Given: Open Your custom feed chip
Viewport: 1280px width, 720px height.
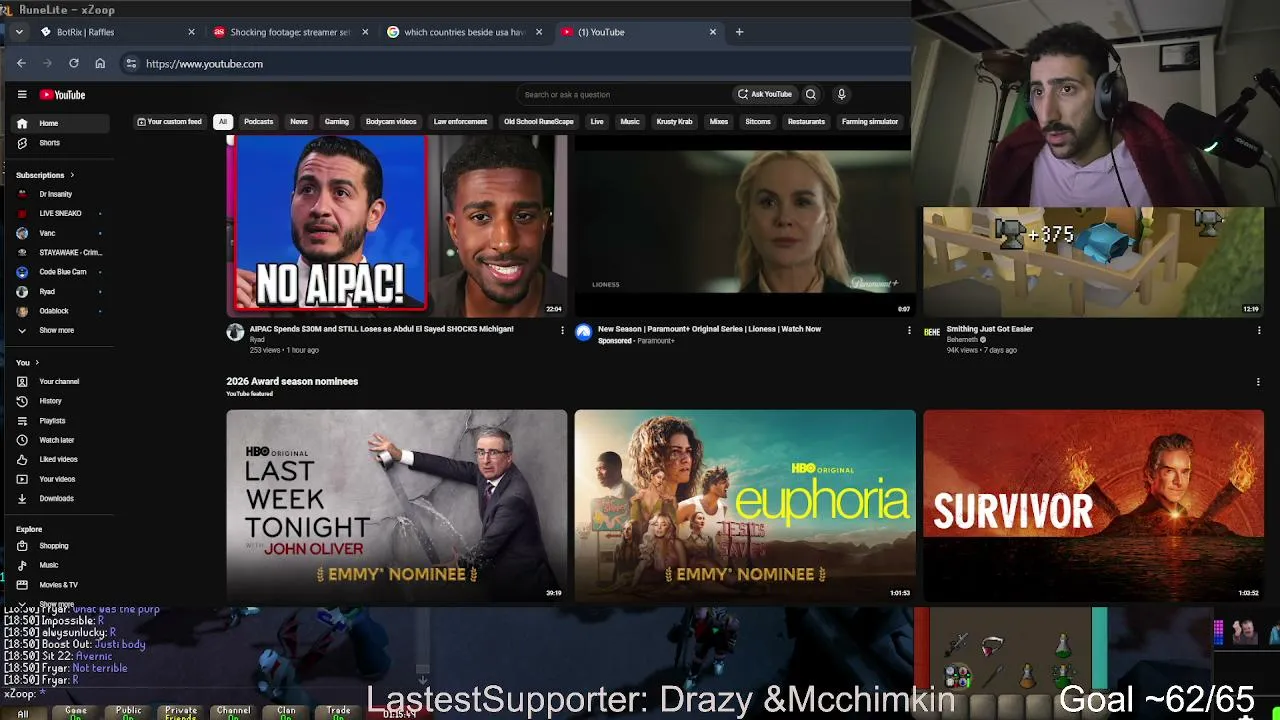Looking at the screenshot, I should coord(169,122).
